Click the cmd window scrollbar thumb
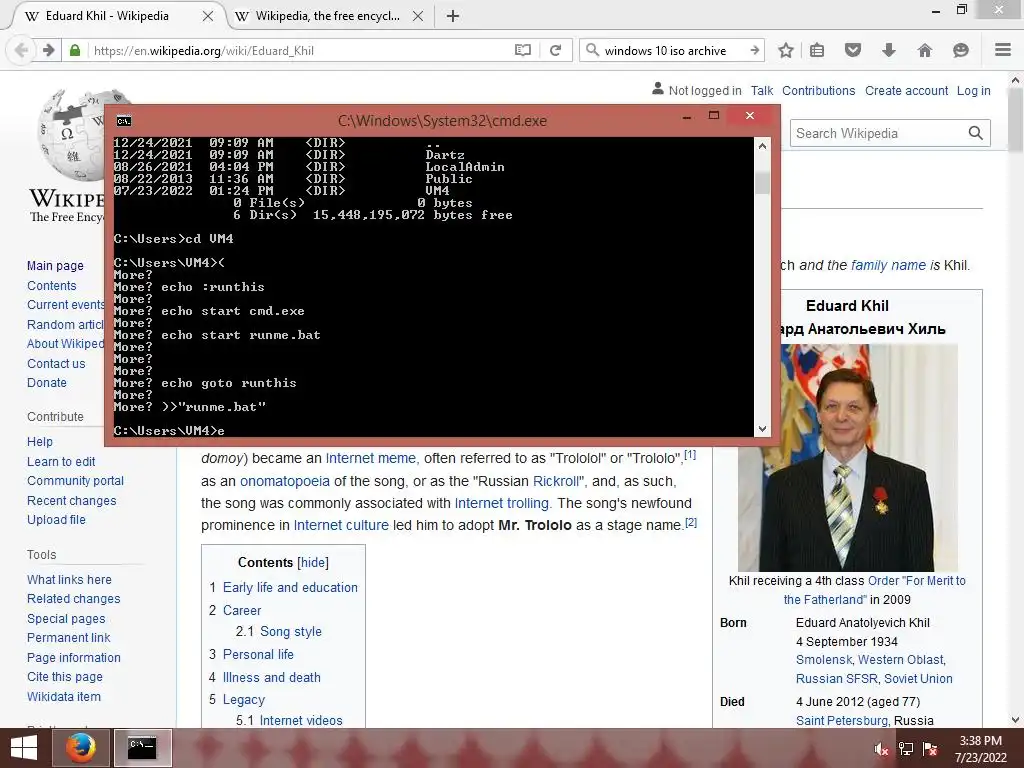The width and height of the screenshot is (1024, 768). click(762, 183)
